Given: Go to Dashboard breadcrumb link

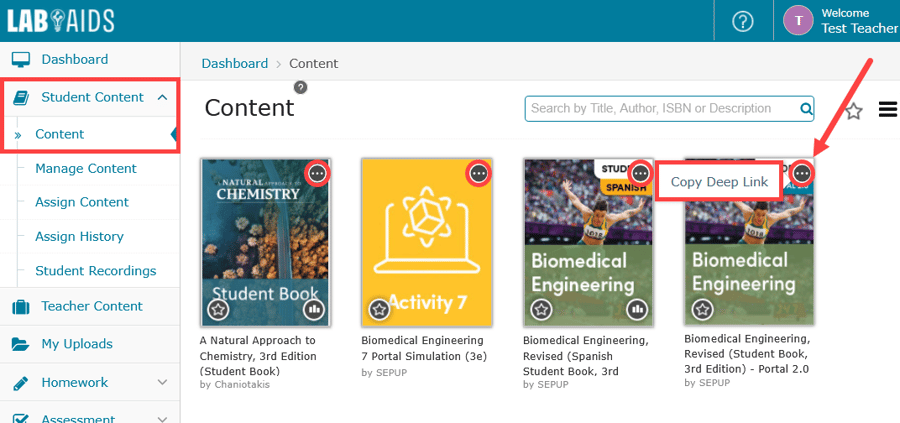Looking at the screenshot, I should [235, 63].
